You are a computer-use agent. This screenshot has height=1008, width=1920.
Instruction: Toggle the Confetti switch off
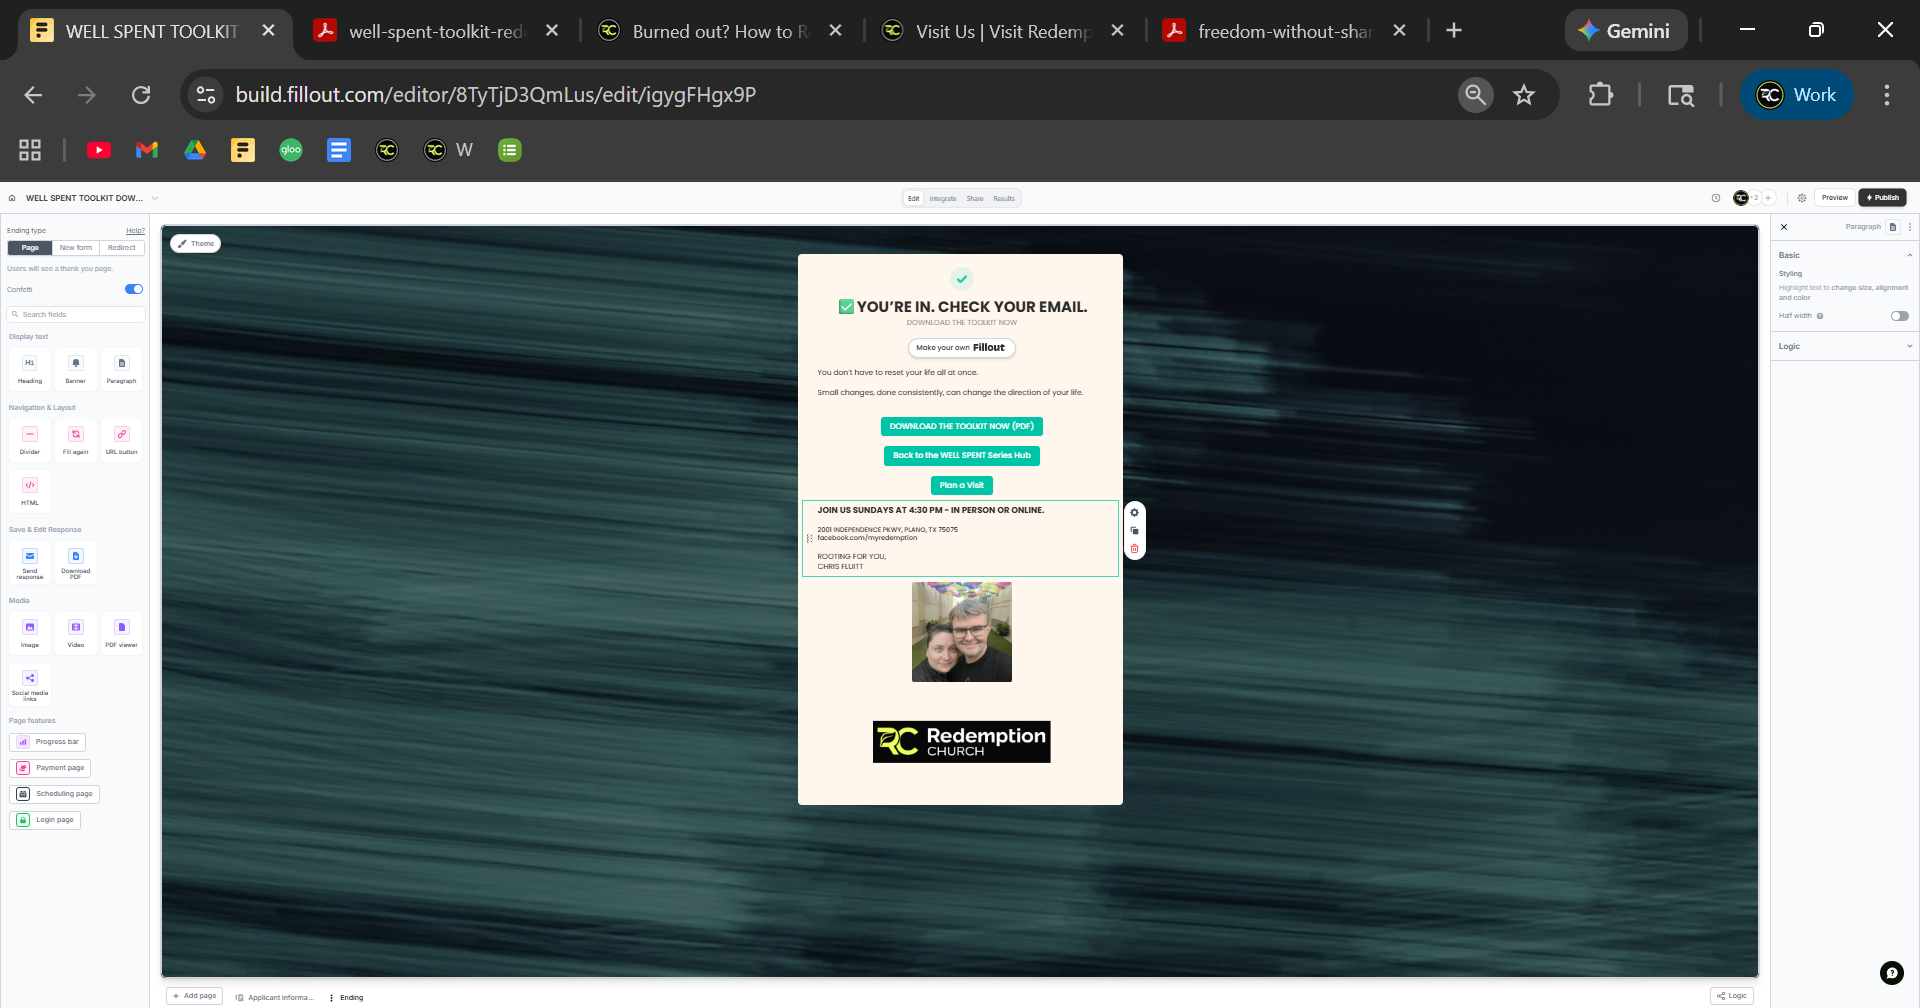134,289
